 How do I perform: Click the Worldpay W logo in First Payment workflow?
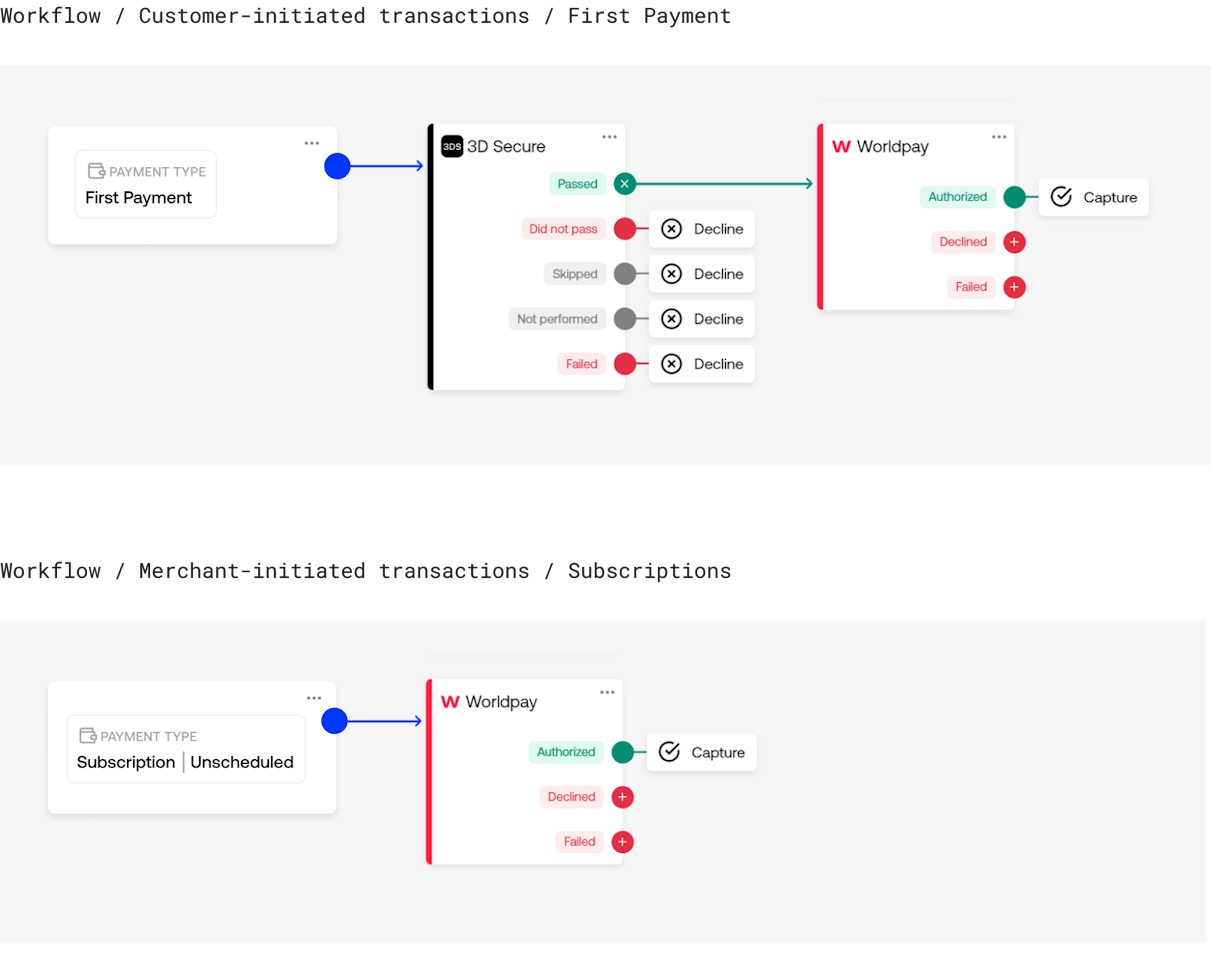click(x=841, y=146)
